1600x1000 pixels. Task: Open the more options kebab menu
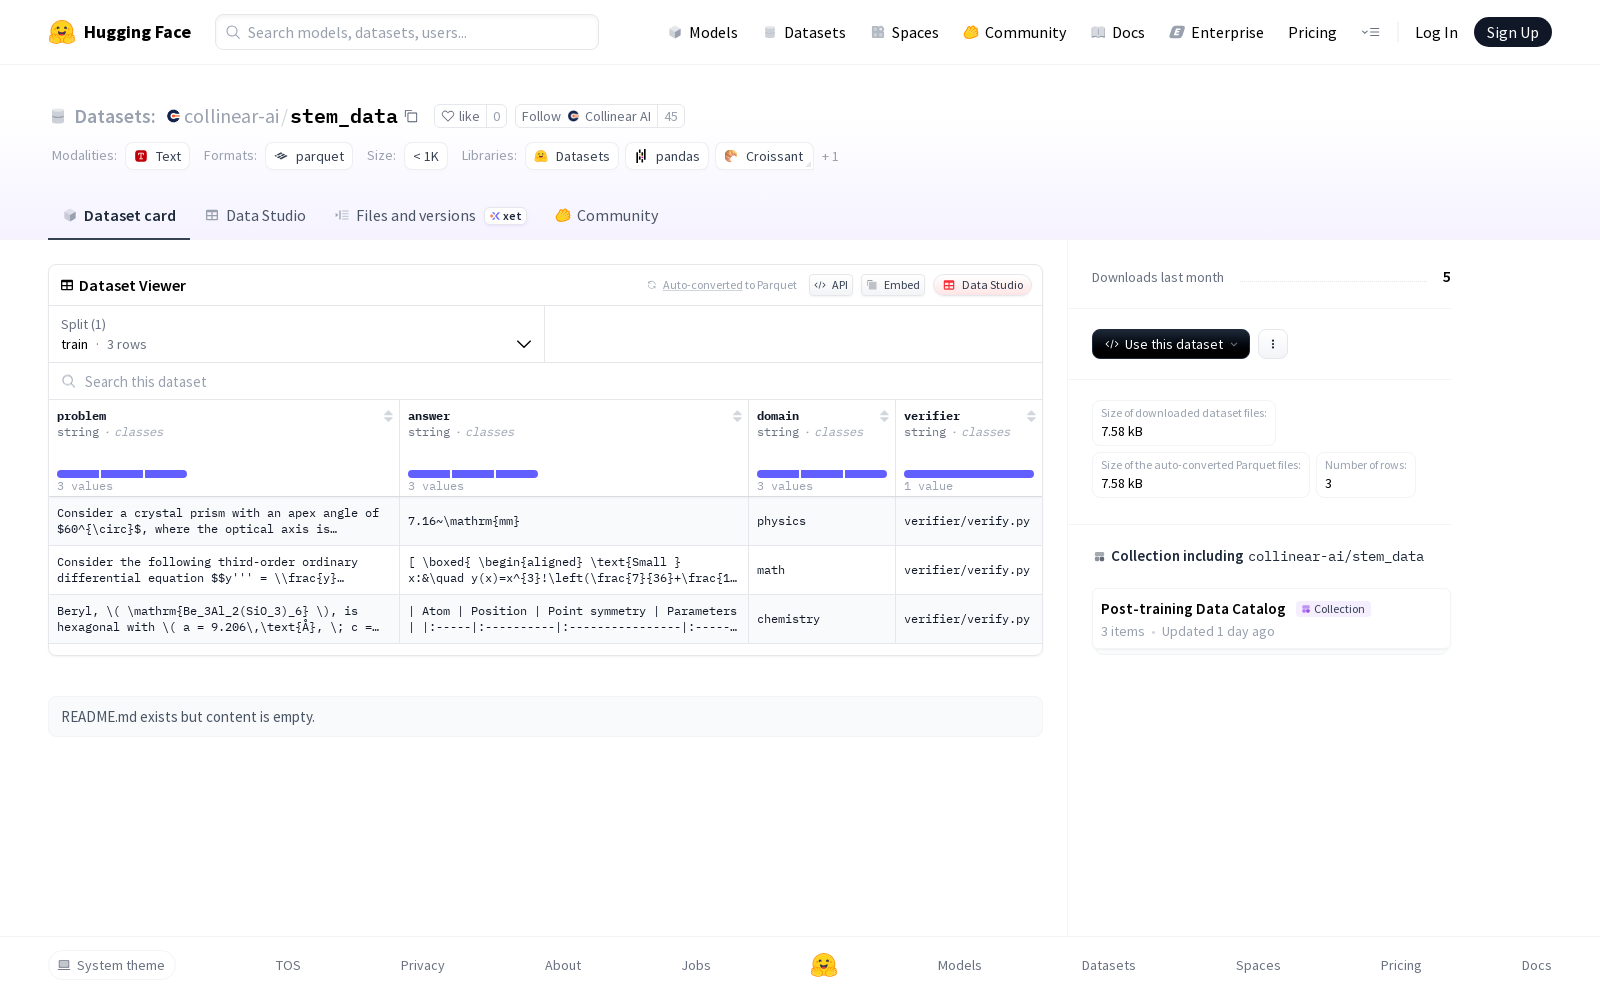point(1273,344)
